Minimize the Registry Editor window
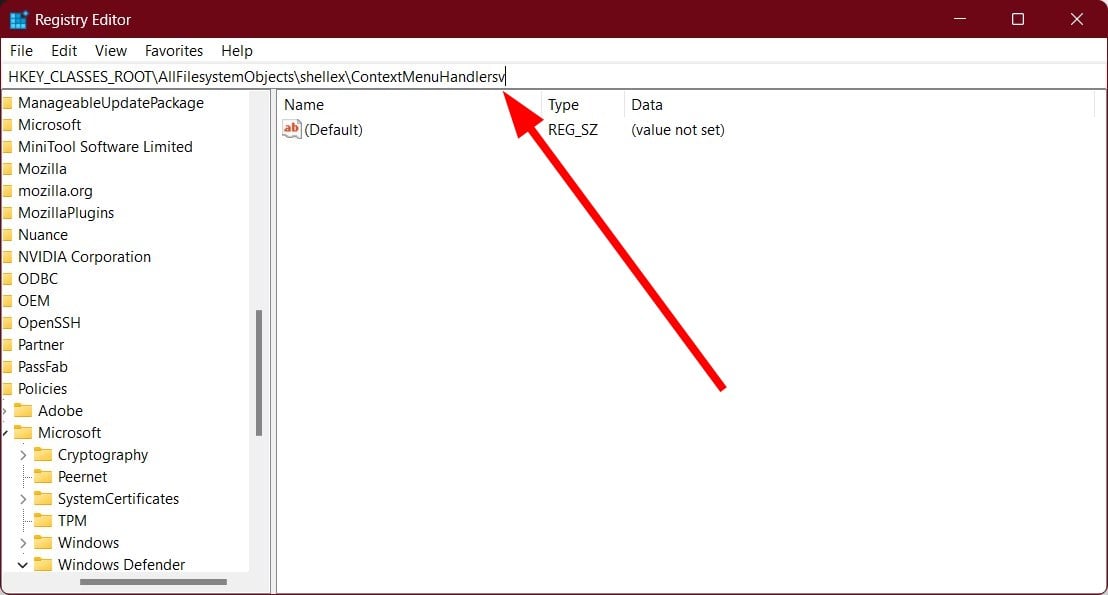The image size is (1108, 595). [x=960, y=19]
